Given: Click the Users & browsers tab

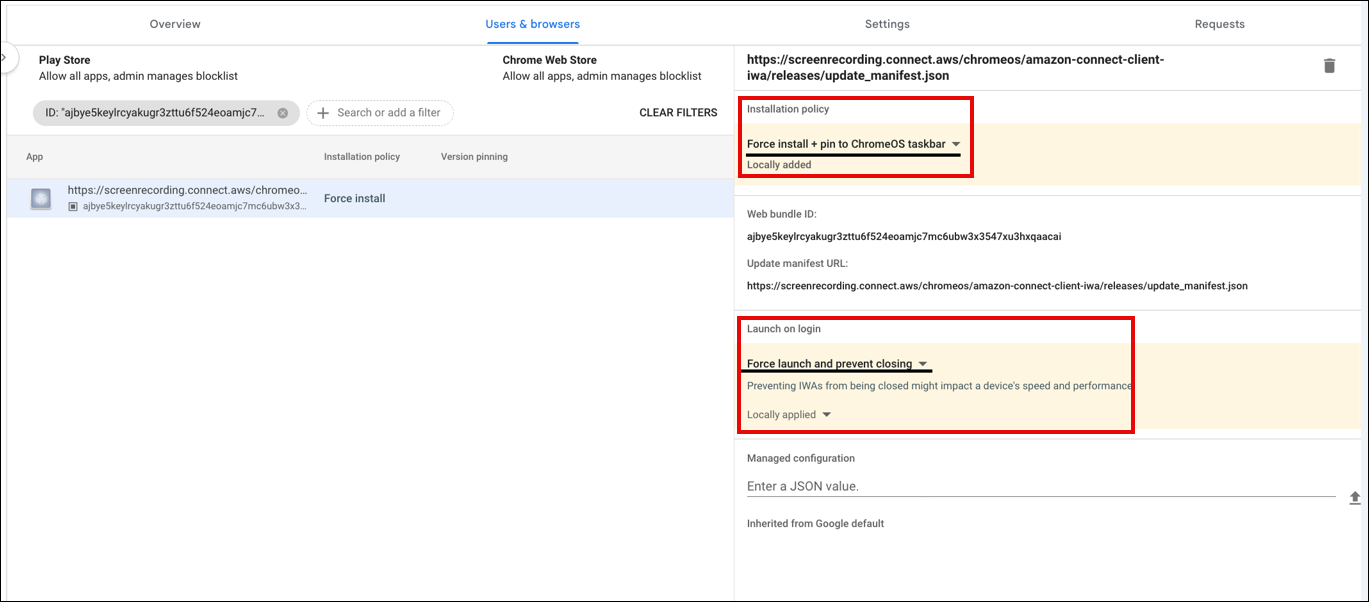Looking at the screenshot, I should click(532, 23).
